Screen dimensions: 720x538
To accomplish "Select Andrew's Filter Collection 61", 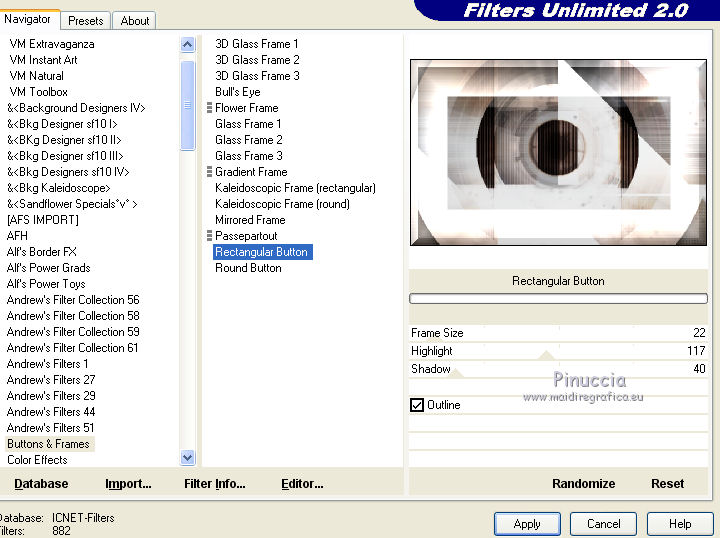I will pos(73,348).
